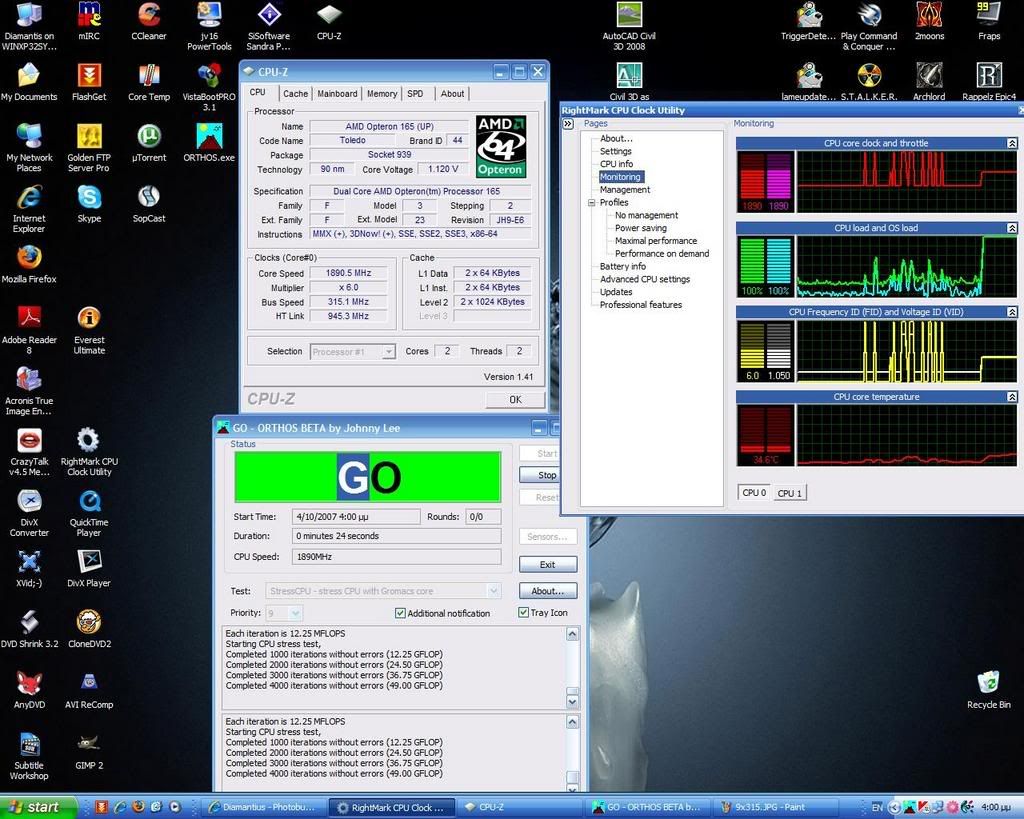The image size is (1024, 819).
Task: Open Everest Ultimate desktop icon
Action: [89, 330]
